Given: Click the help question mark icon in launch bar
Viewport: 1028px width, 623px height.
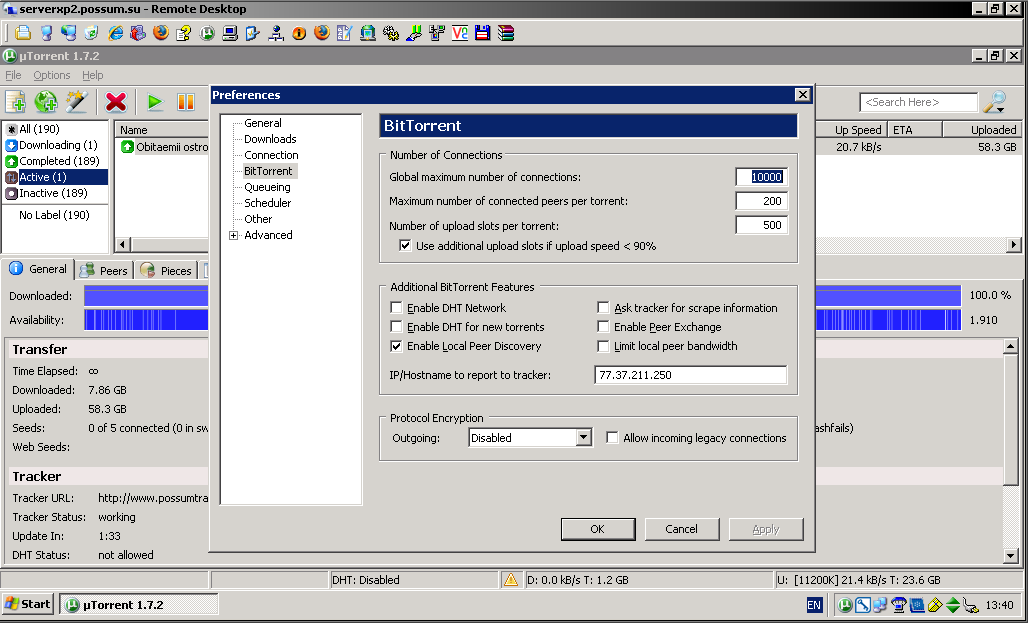Looking at the screenshot, I should tap(184, 32).
